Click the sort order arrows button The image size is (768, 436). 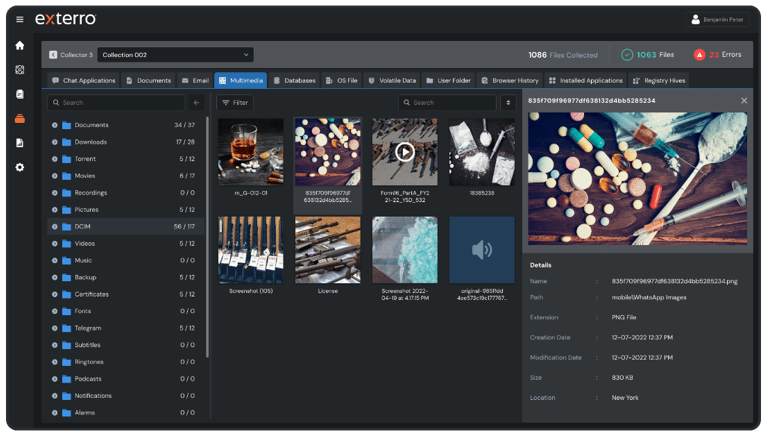click(x=508, y=102)
